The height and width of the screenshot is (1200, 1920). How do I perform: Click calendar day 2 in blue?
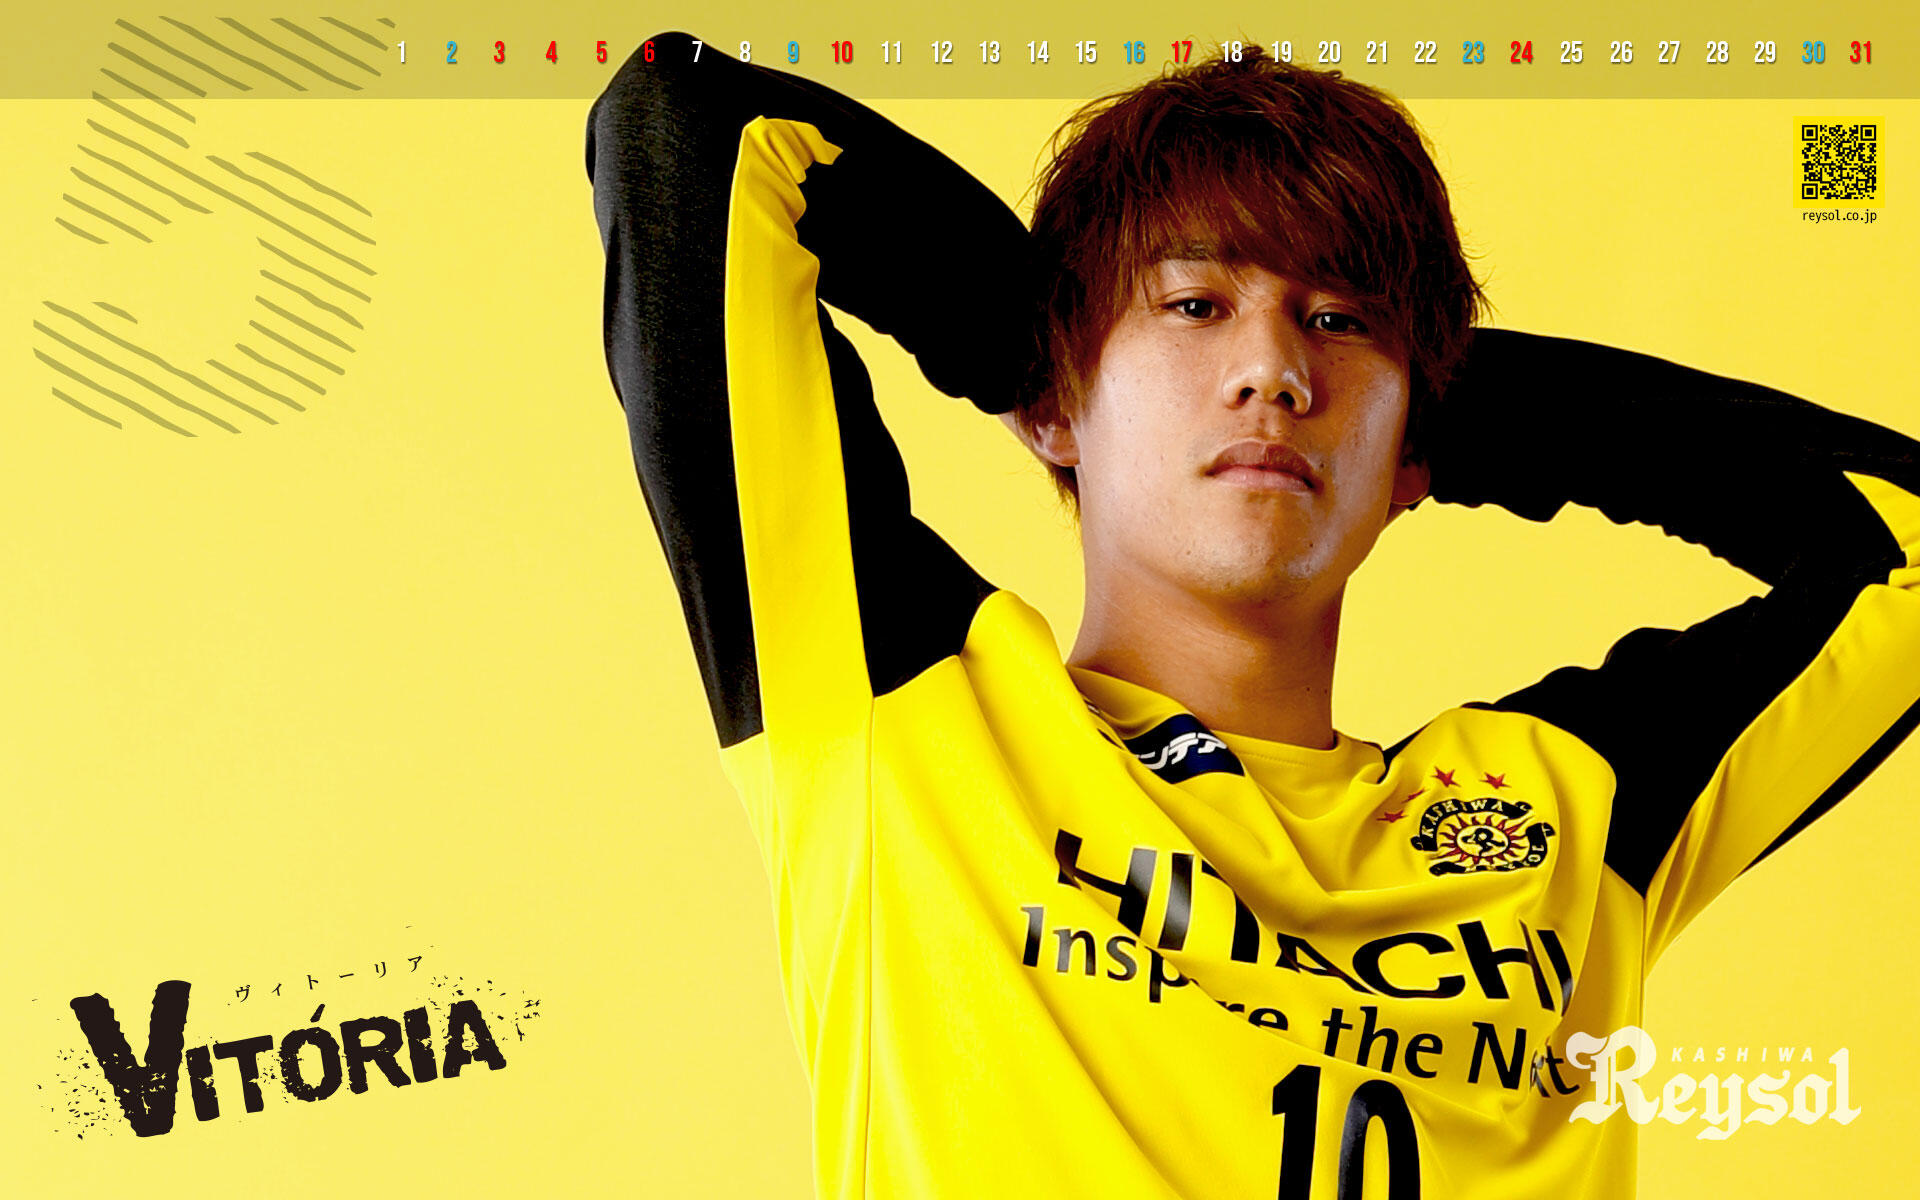[x=452, y=53]
